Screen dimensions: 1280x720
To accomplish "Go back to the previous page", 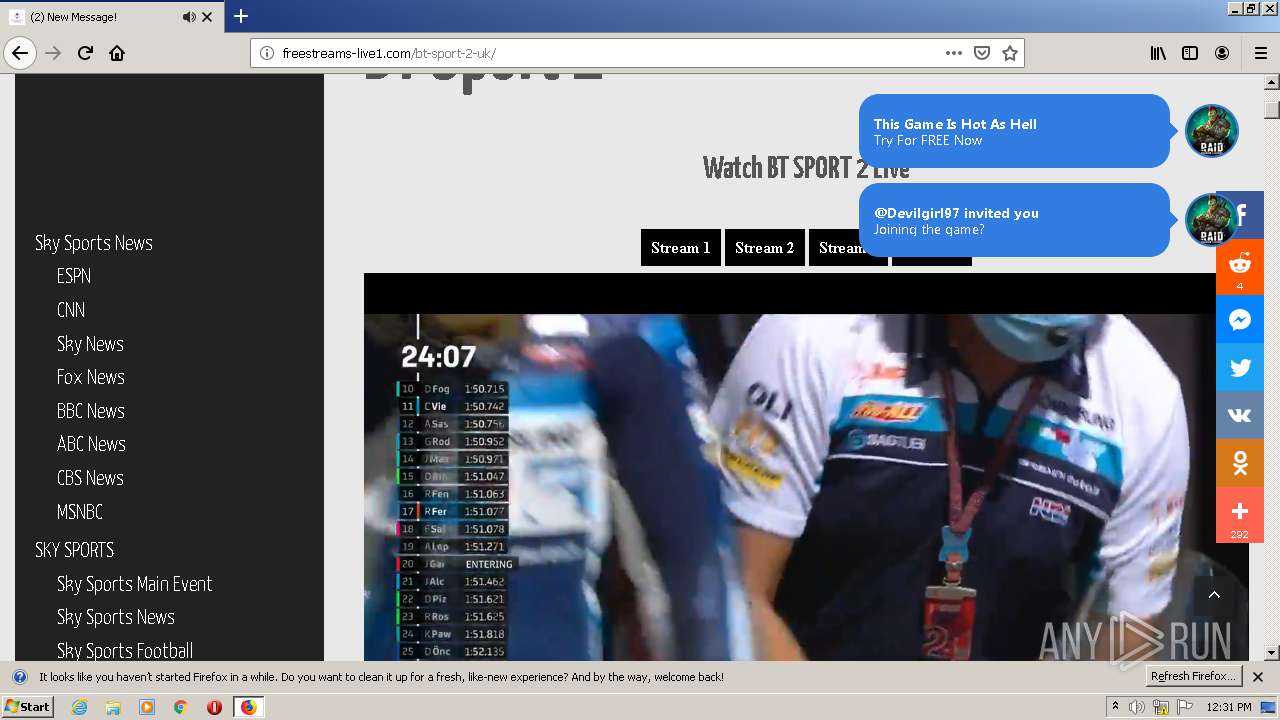I will [x=20, y=53].
